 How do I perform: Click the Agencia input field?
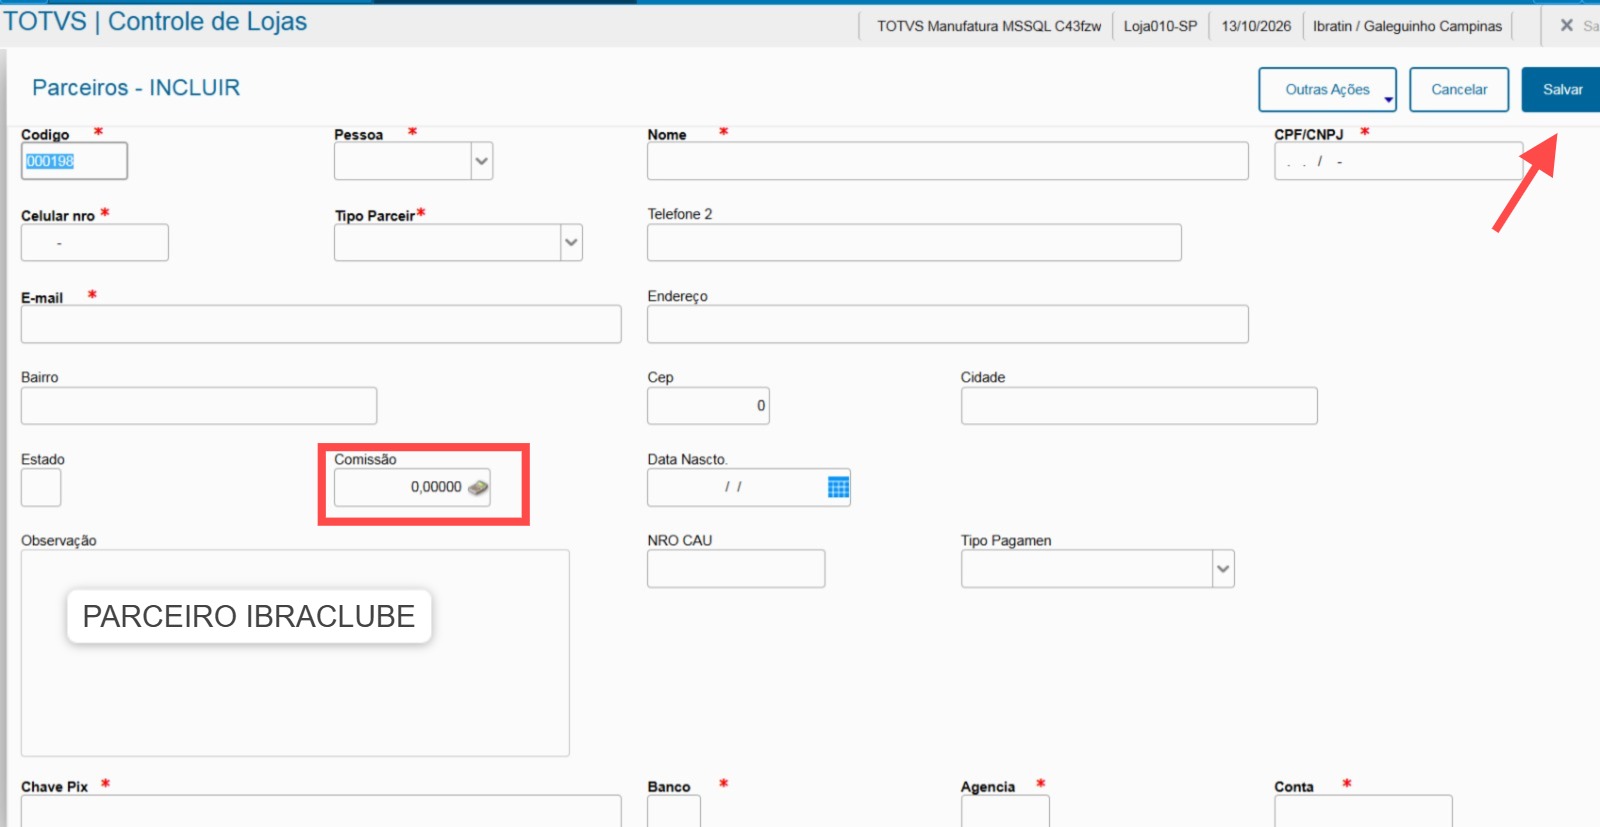click(1005, 812)
